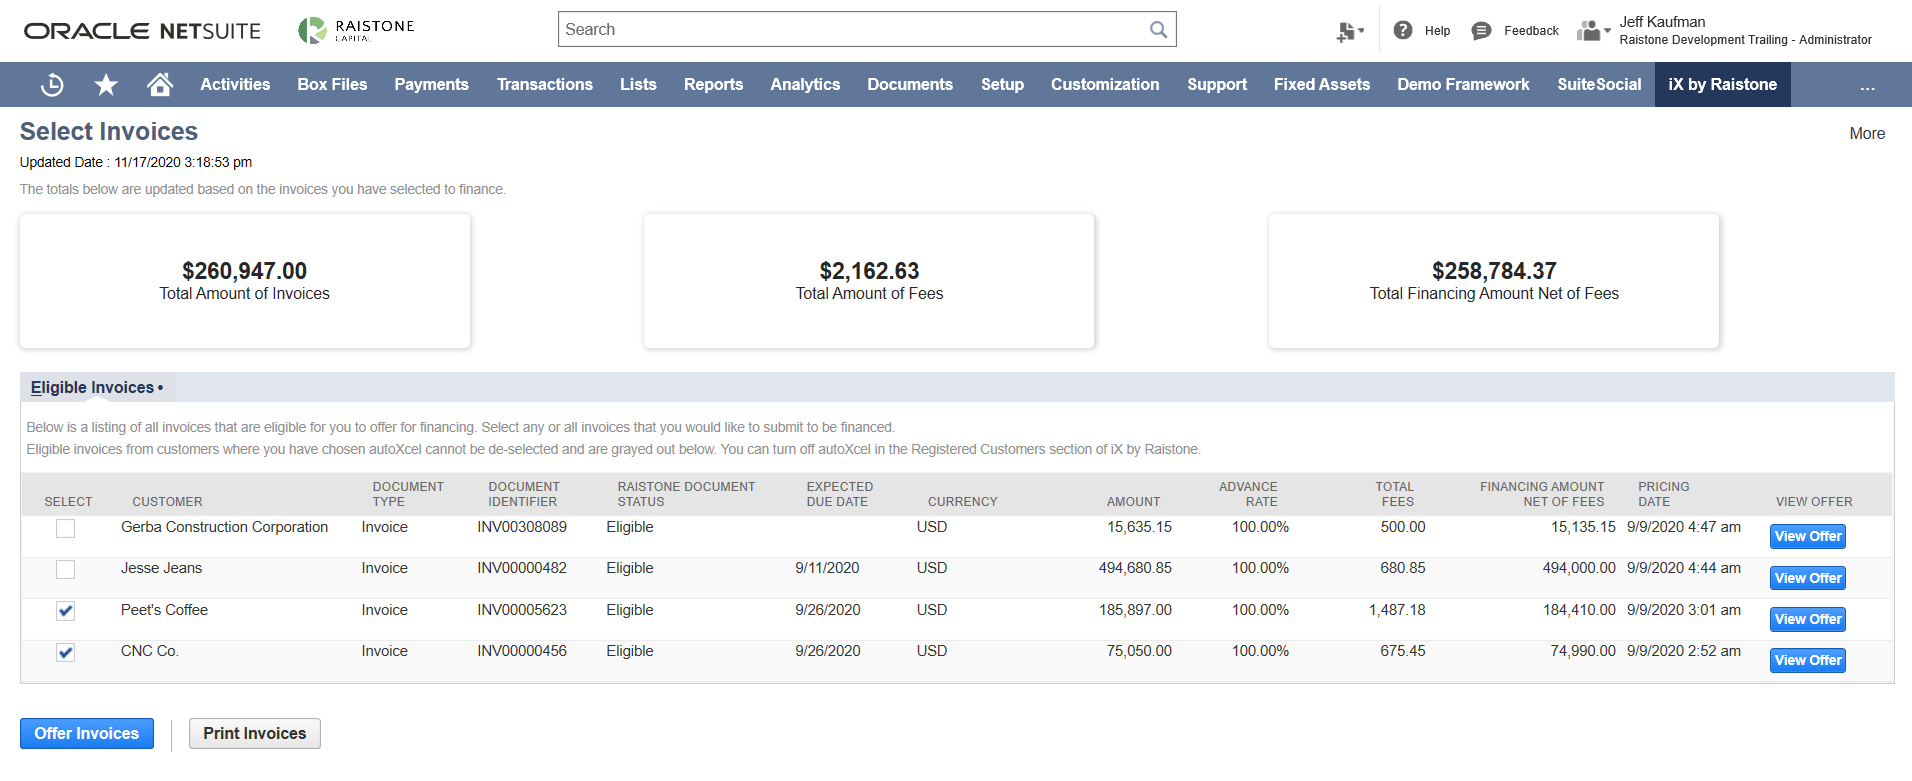Open the Create New icon menu

point(1349,32)
